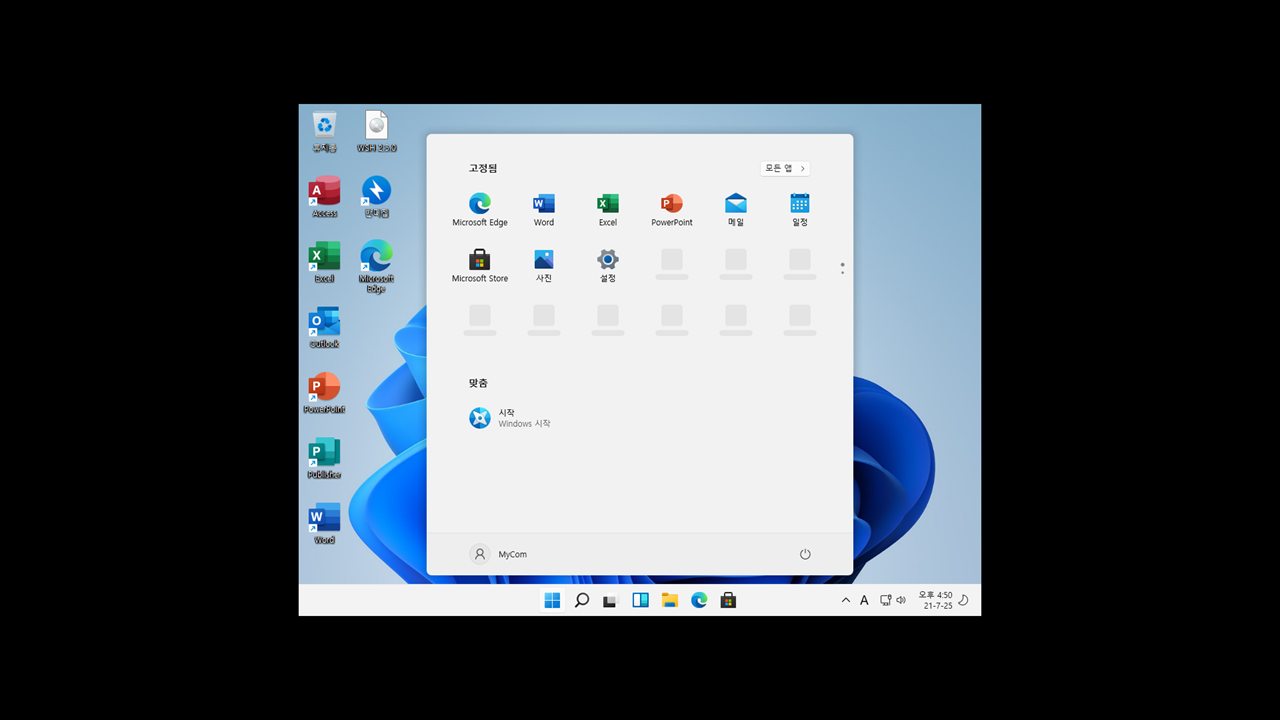Click the Windows Start button on taskbar
Screen dimensions: 1280x720
(552, 600)
